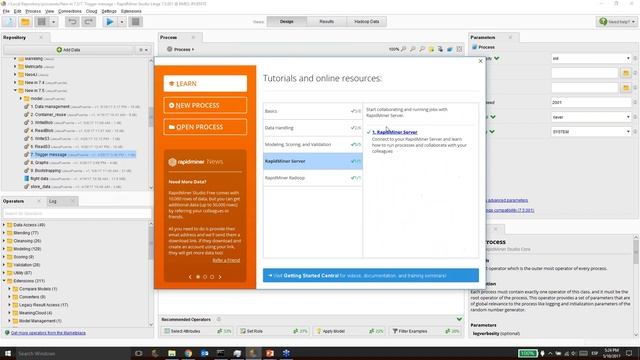This screenshot has height=360, width=640.
Task: Click the Chrome icon in taskbar
Action: [x=188, y=353]
